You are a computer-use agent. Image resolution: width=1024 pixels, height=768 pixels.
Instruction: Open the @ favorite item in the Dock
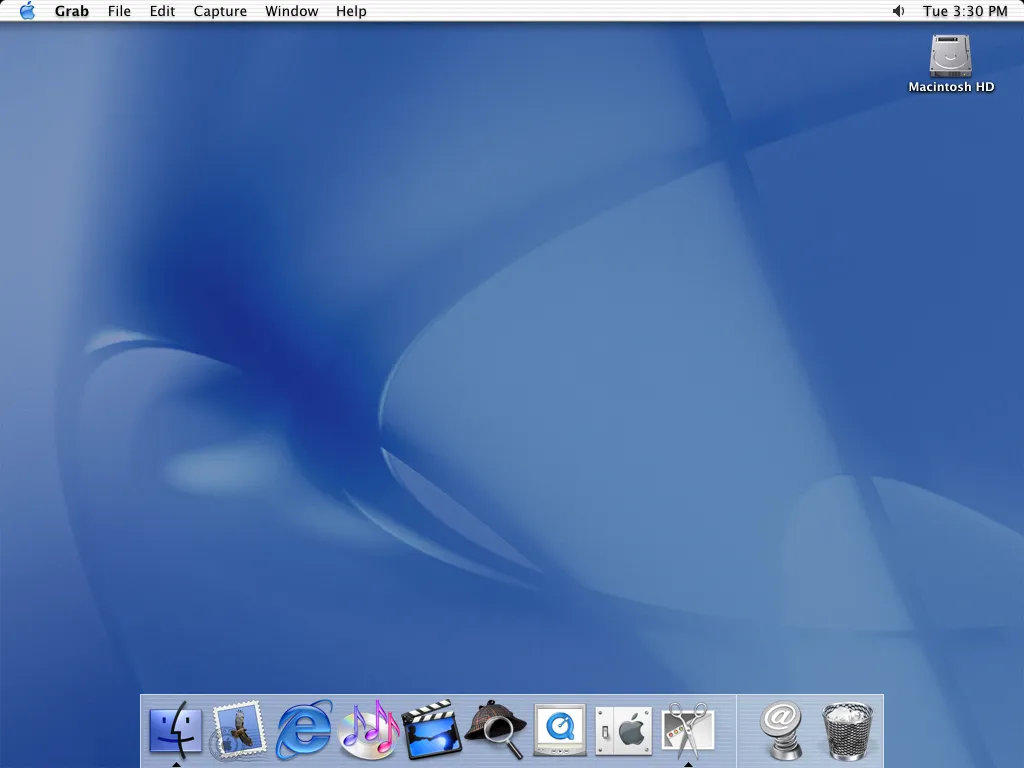click(782, 728)
